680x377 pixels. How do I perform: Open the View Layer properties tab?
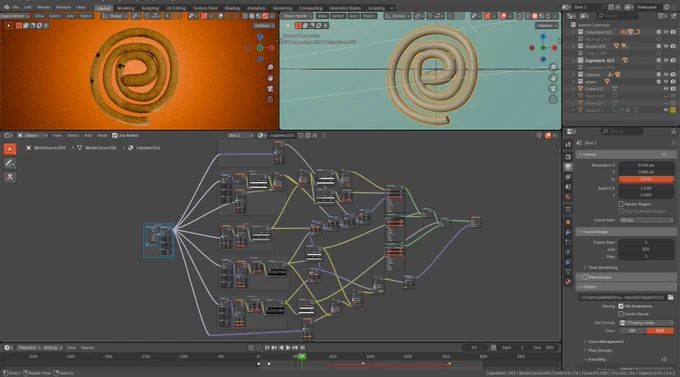click(x=568, y=177)
